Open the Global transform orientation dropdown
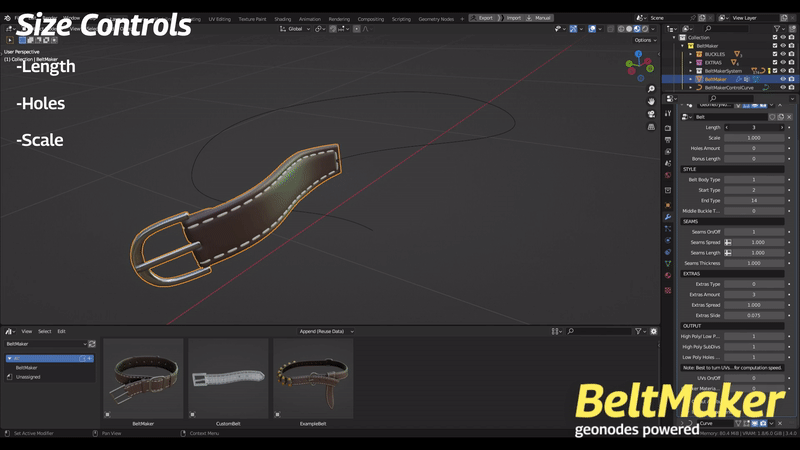Screen dimensions: 800x450 pyautogui.click(x=295, y=29)
